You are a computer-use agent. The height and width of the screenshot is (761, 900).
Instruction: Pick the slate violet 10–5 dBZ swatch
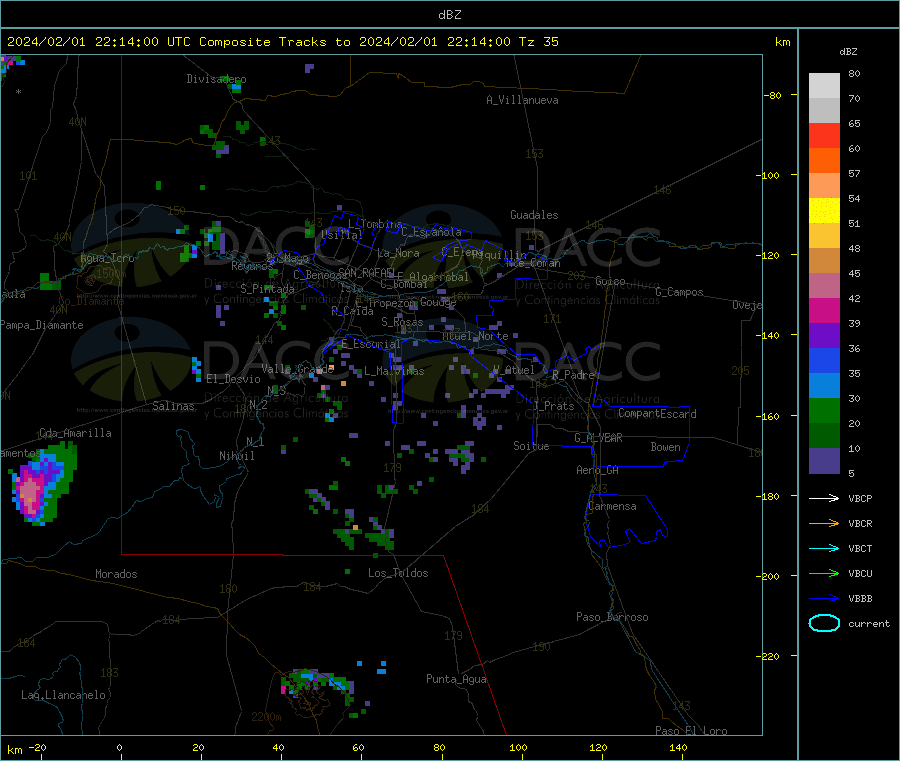[x=824, y=461]
